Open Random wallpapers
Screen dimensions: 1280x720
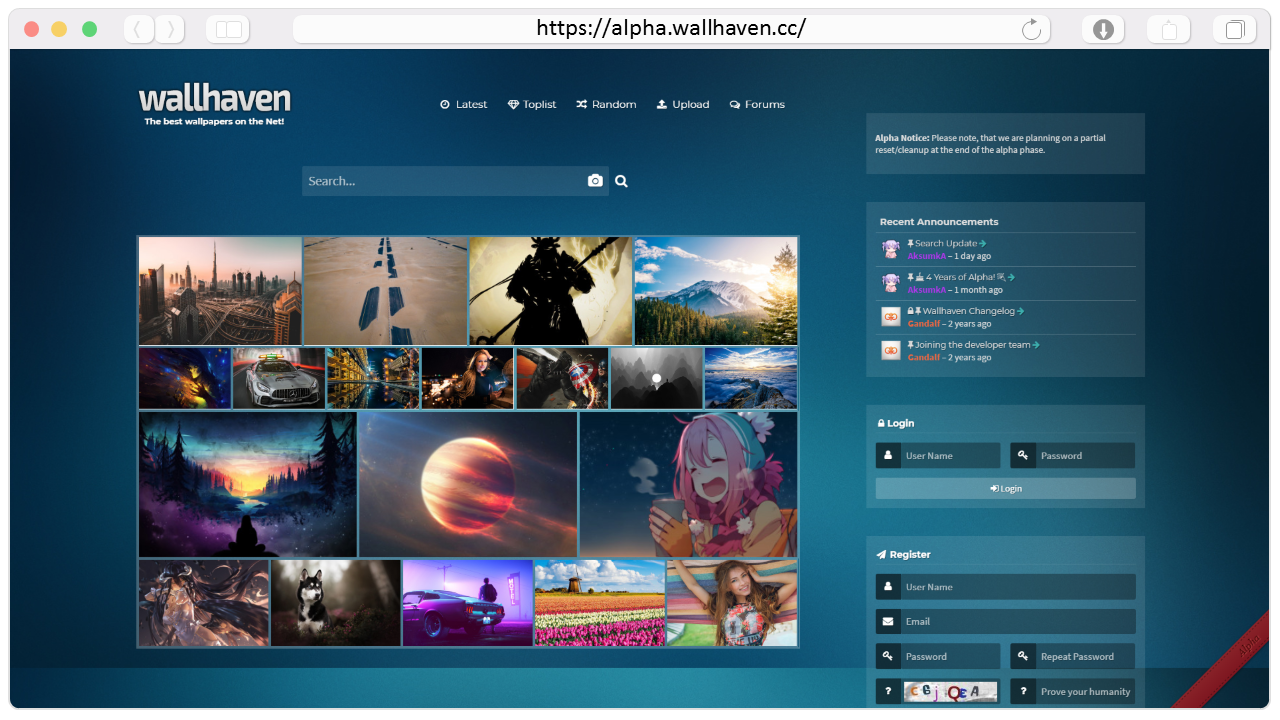606,104
